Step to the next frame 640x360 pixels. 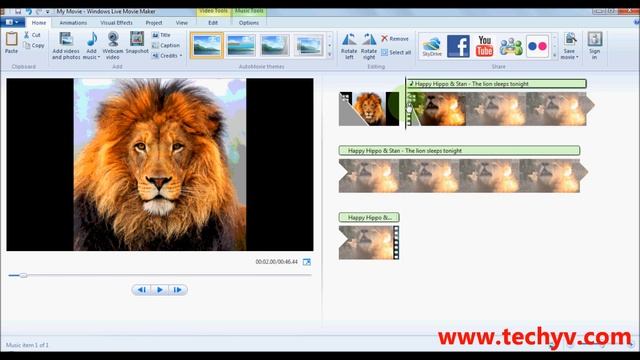(178, 290)
